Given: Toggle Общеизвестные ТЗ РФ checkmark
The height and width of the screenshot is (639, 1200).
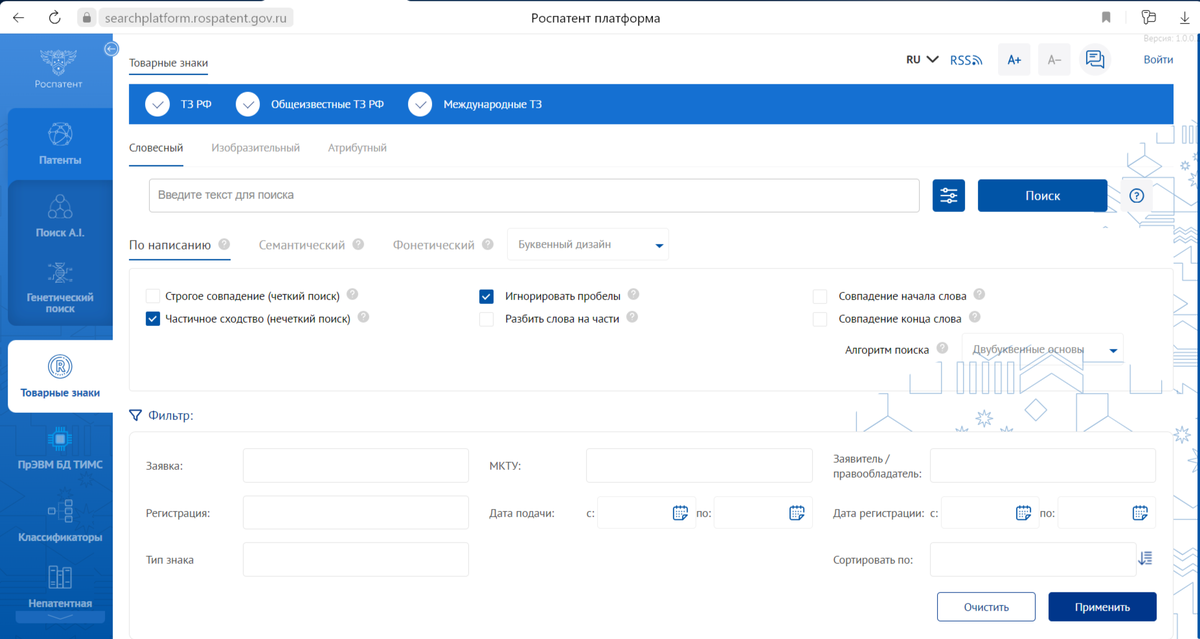Looking at the screenshot, I should pos(248,104).
